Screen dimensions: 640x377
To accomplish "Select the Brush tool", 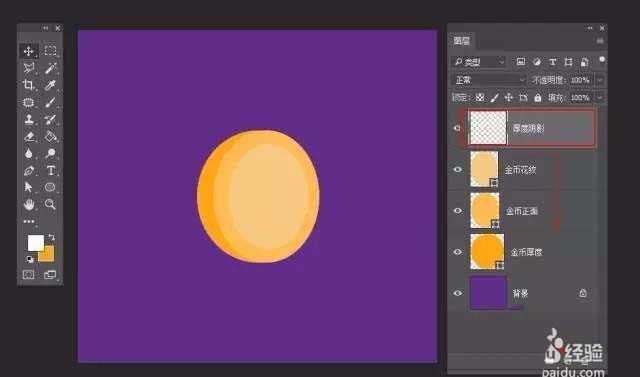I will click(x=50, y=102).
